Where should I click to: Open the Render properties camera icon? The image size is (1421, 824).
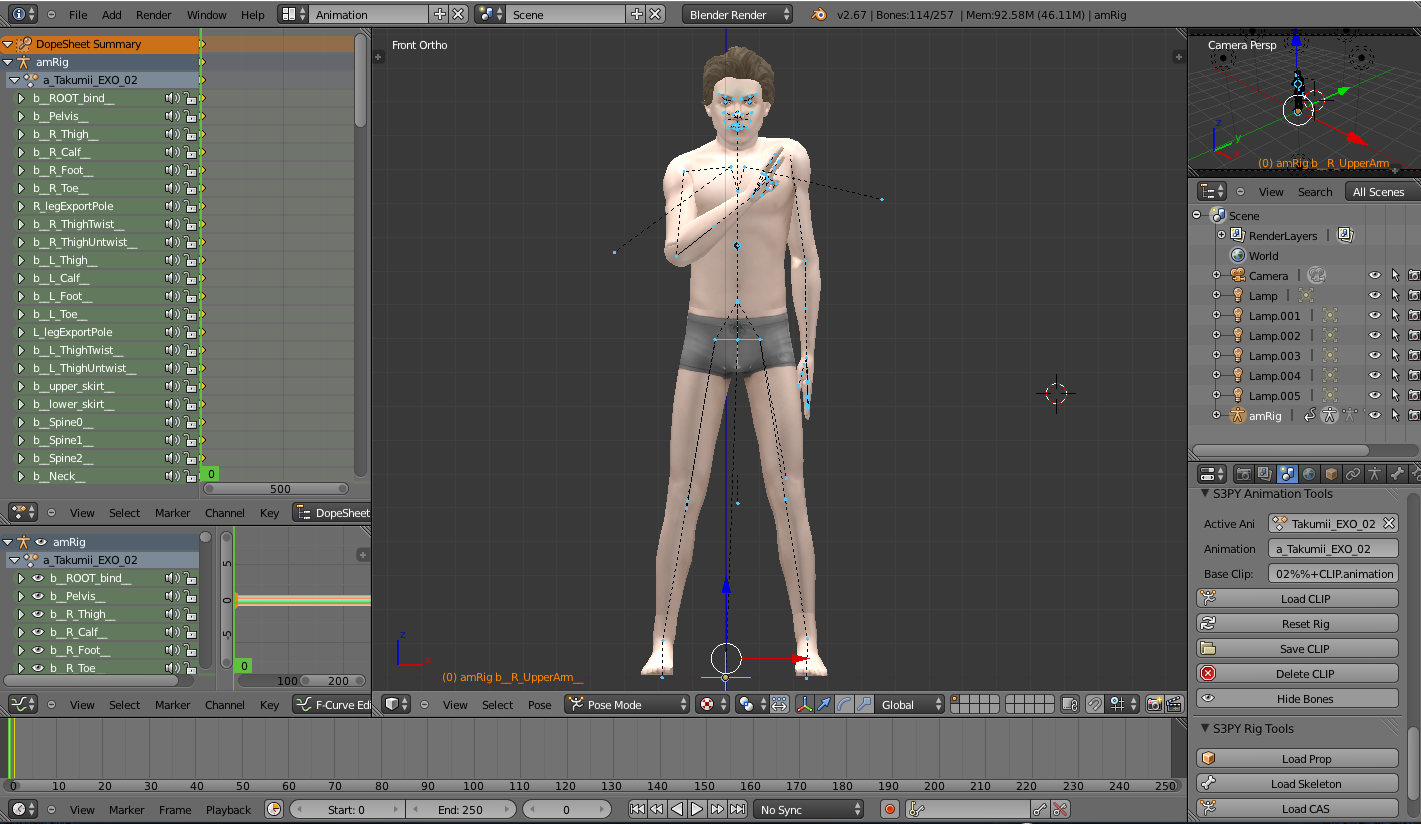tap(1244, 474)
